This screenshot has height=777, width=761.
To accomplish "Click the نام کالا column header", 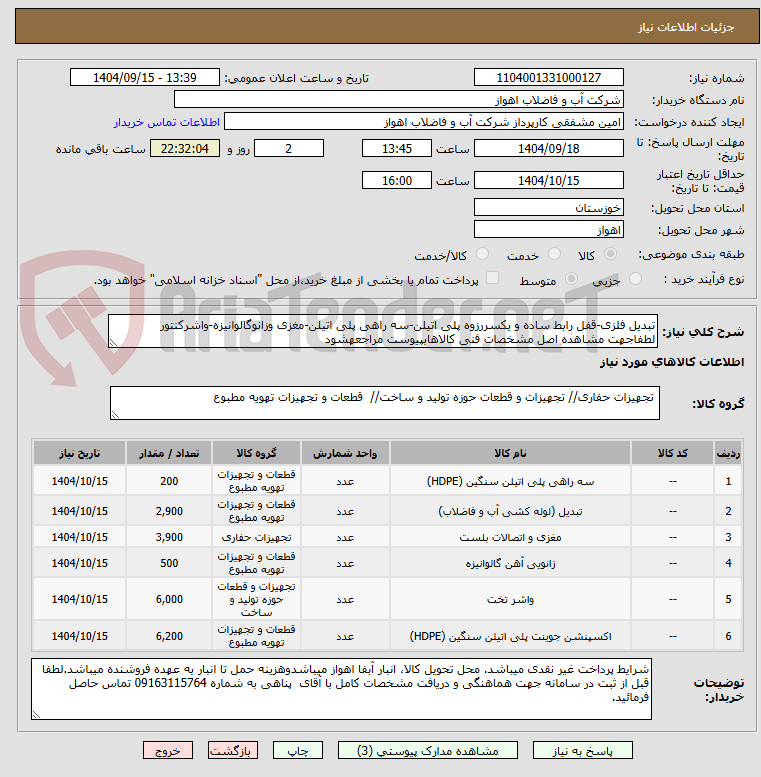I will pos(510,453).
